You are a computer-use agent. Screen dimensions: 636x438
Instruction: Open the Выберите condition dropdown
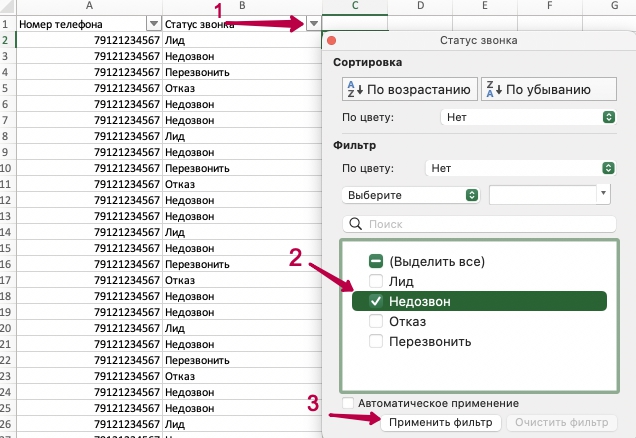pos(411,195)
